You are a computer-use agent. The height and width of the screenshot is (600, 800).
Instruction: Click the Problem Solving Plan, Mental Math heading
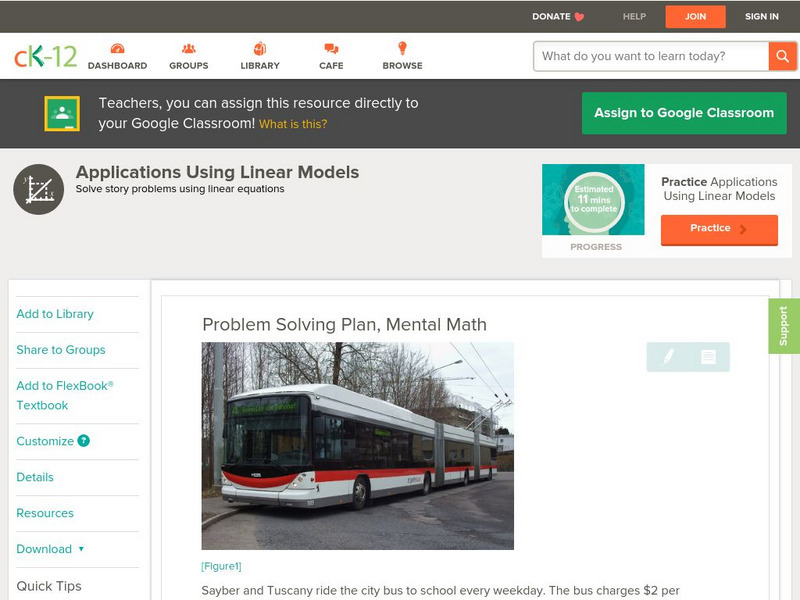344,324
